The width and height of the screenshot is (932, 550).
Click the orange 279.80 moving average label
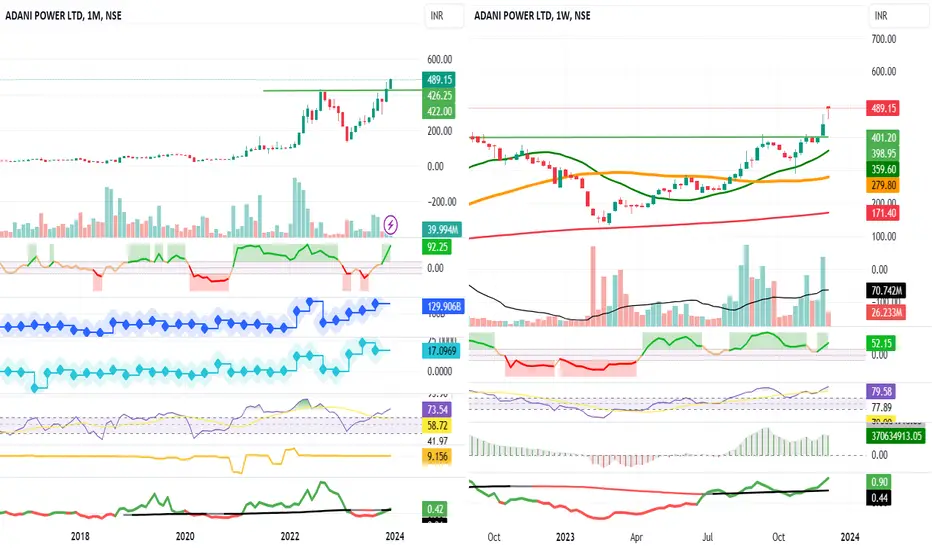click(x=883, y=186)
